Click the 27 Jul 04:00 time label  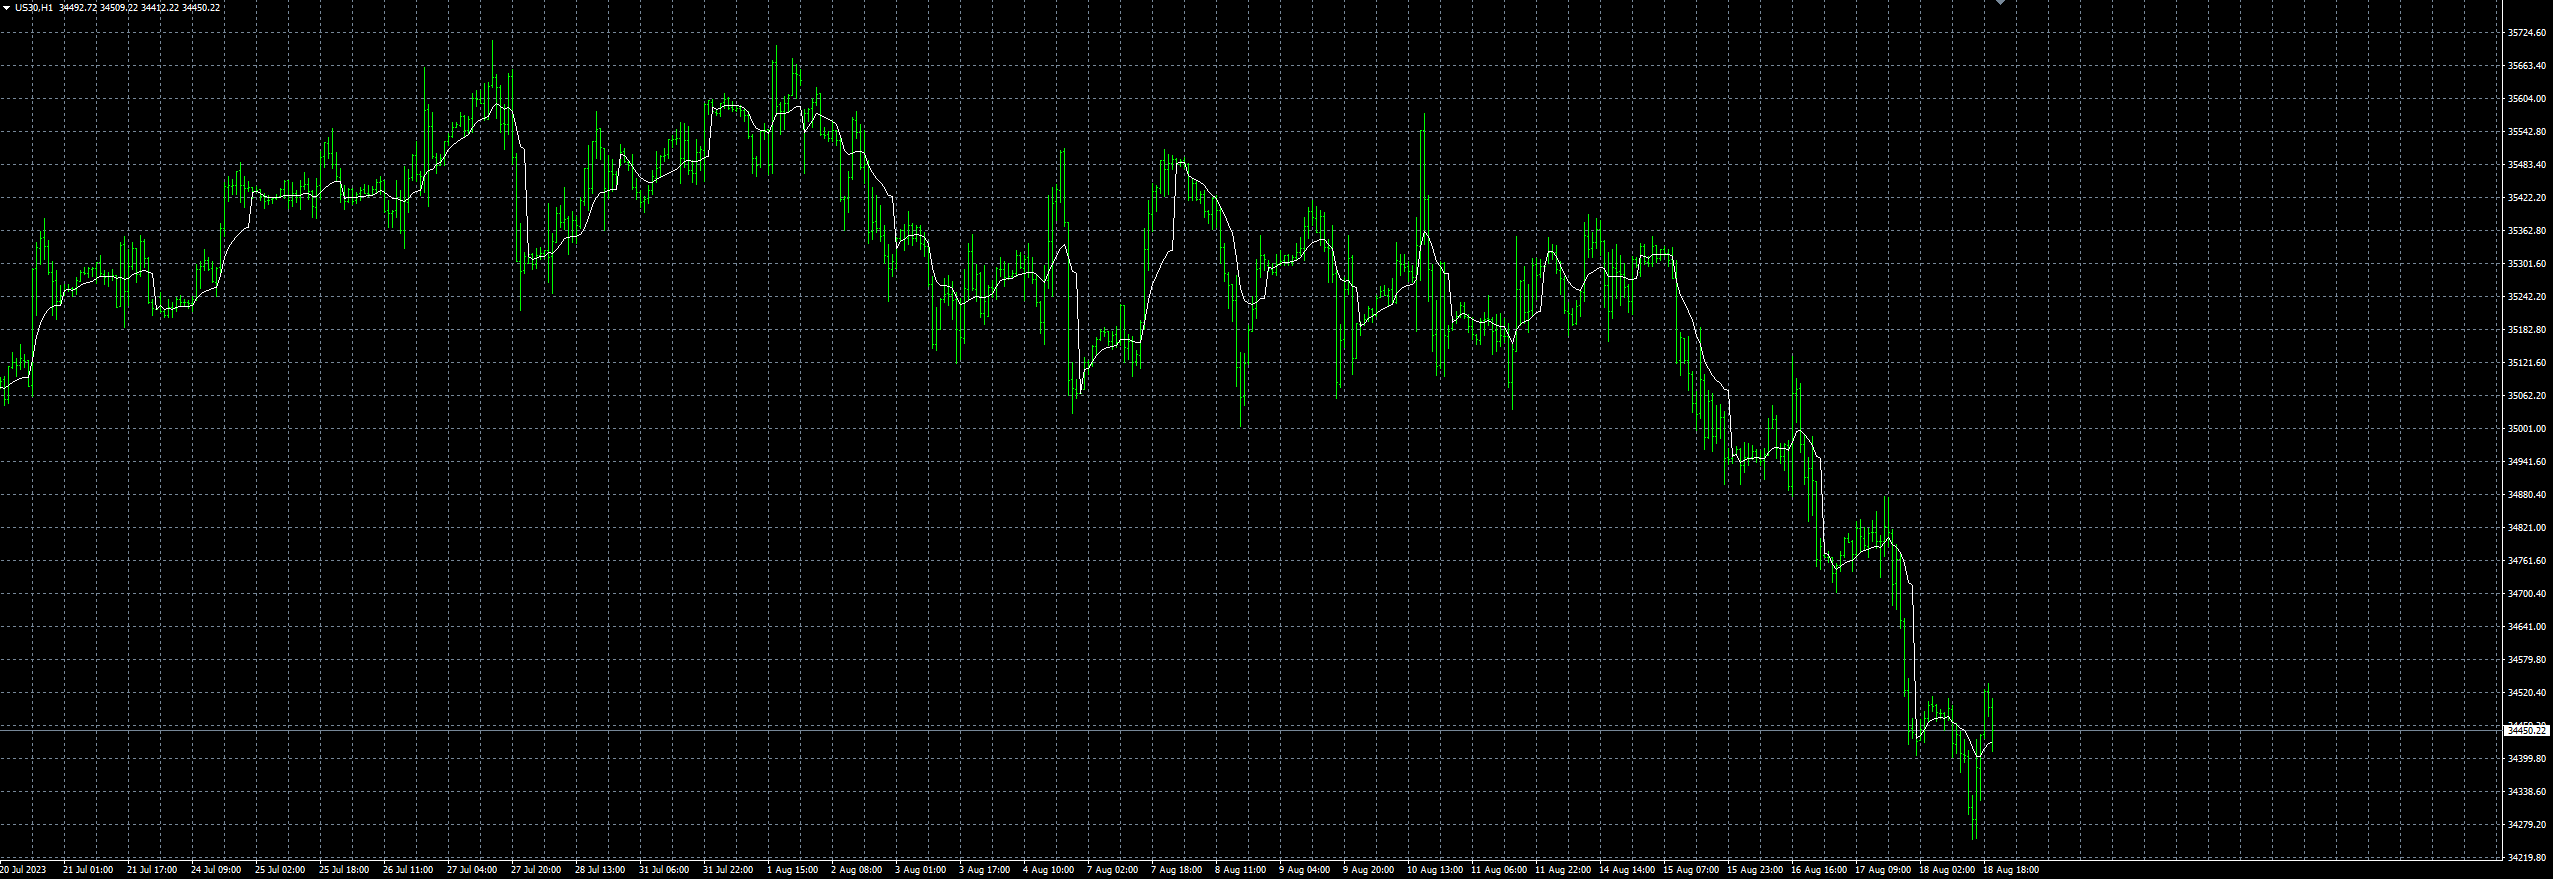click(472, 870)
